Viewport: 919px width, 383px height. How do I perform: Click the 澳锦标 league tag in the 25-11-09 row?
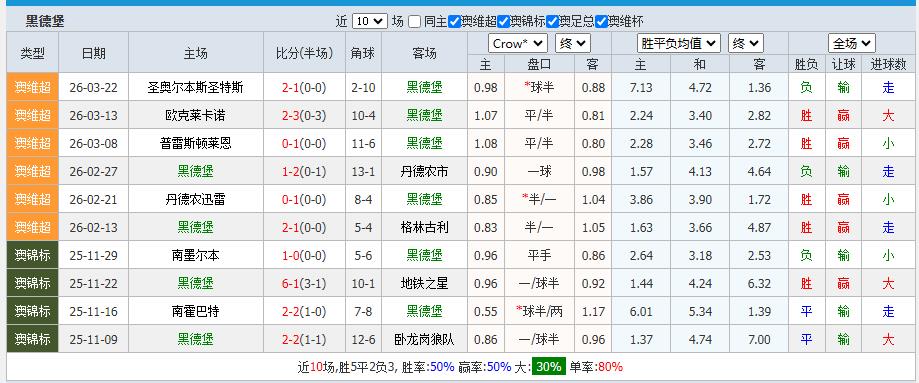[x=33, y=339]
